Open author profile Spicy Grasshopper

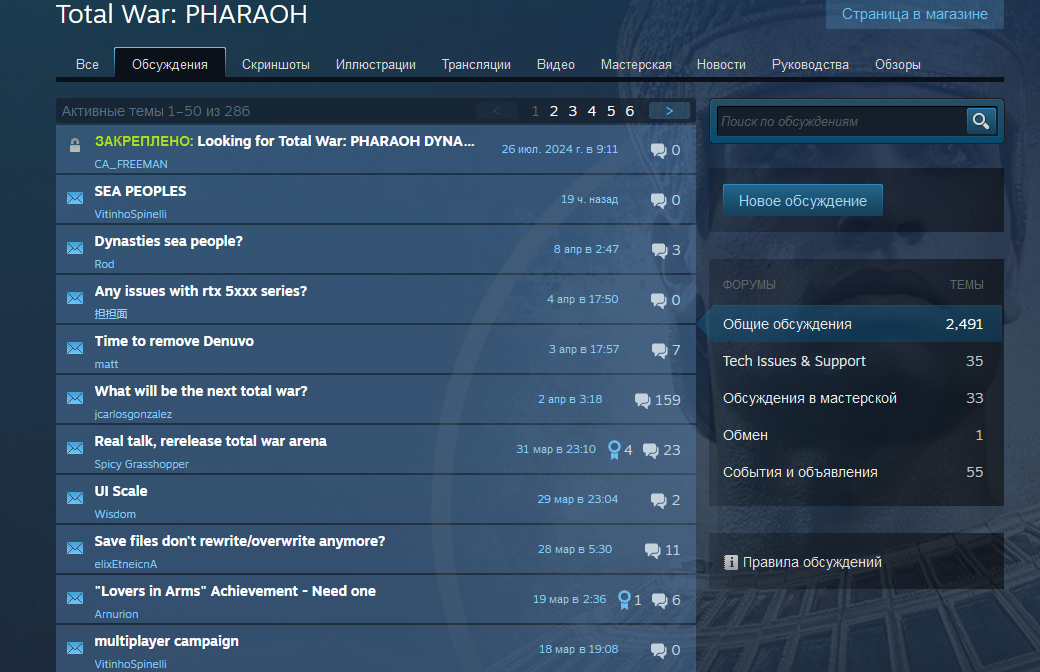(x=141, y=464)
